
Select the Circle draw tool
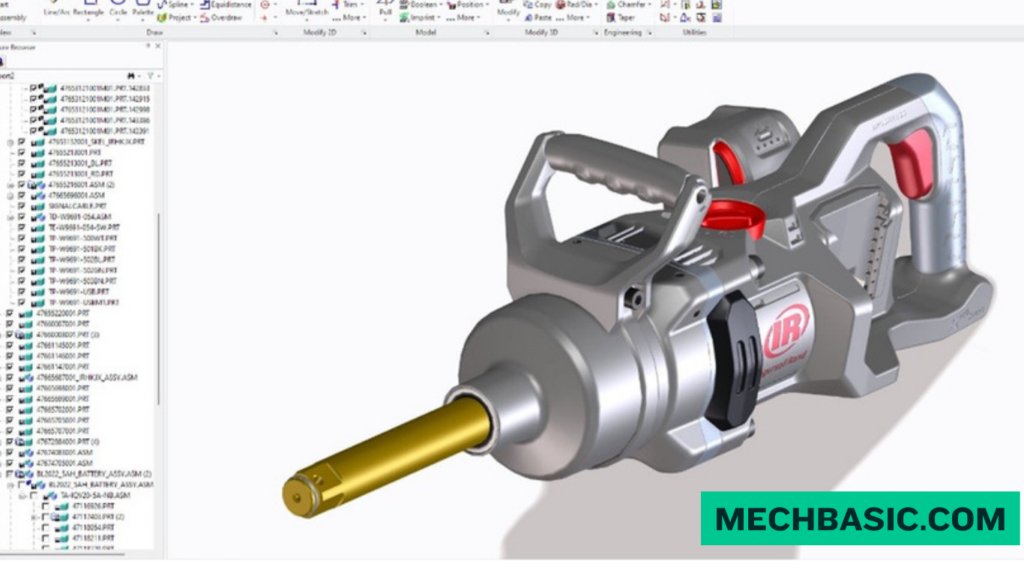click(x=118, y=8)
